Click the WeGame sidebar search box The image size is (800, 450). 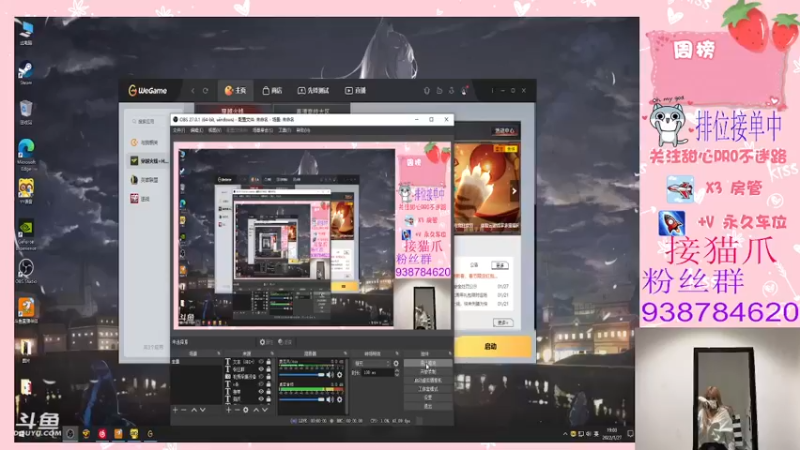tap(146, 121)
